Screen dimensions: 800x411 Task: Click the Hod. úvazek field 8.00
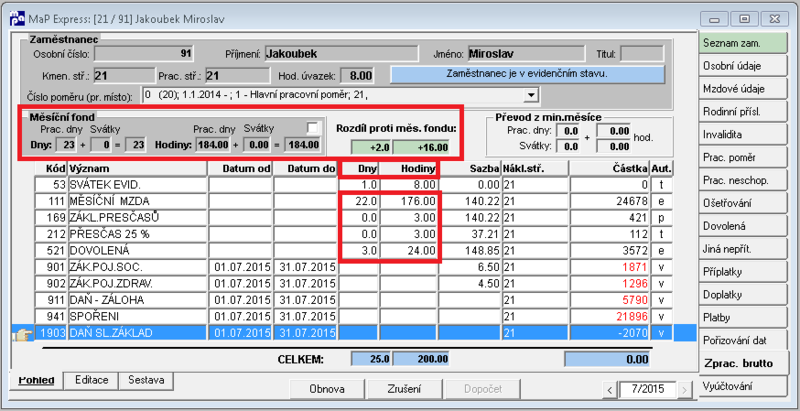[357, 76]
